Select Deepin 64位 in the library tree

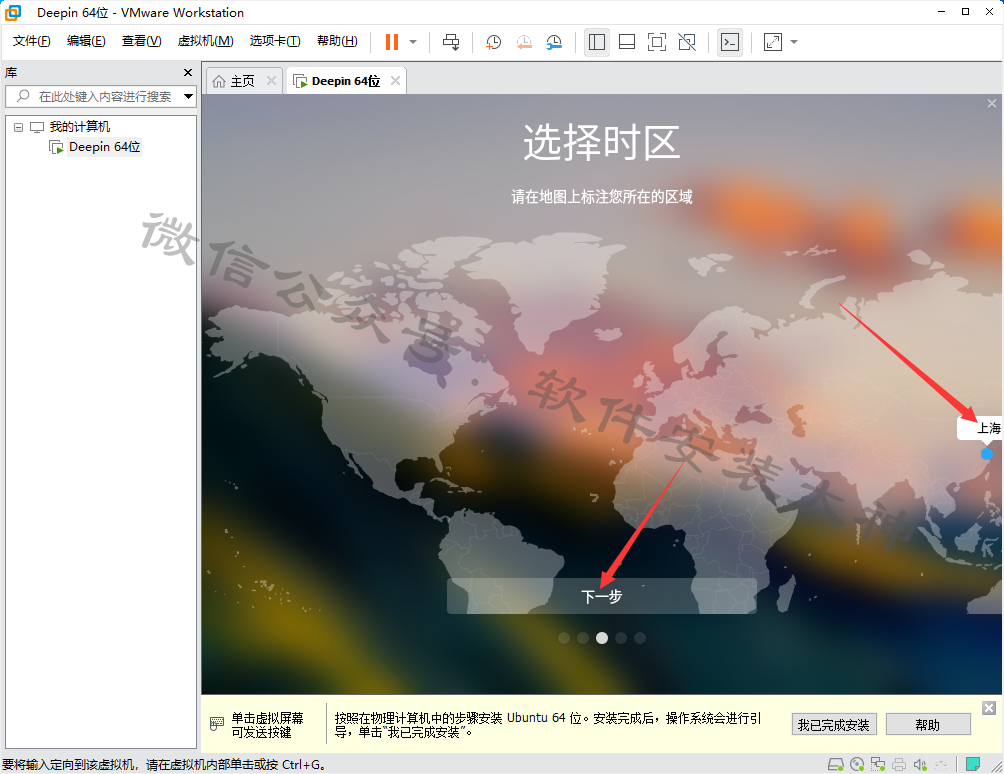(x=104, y=147)
